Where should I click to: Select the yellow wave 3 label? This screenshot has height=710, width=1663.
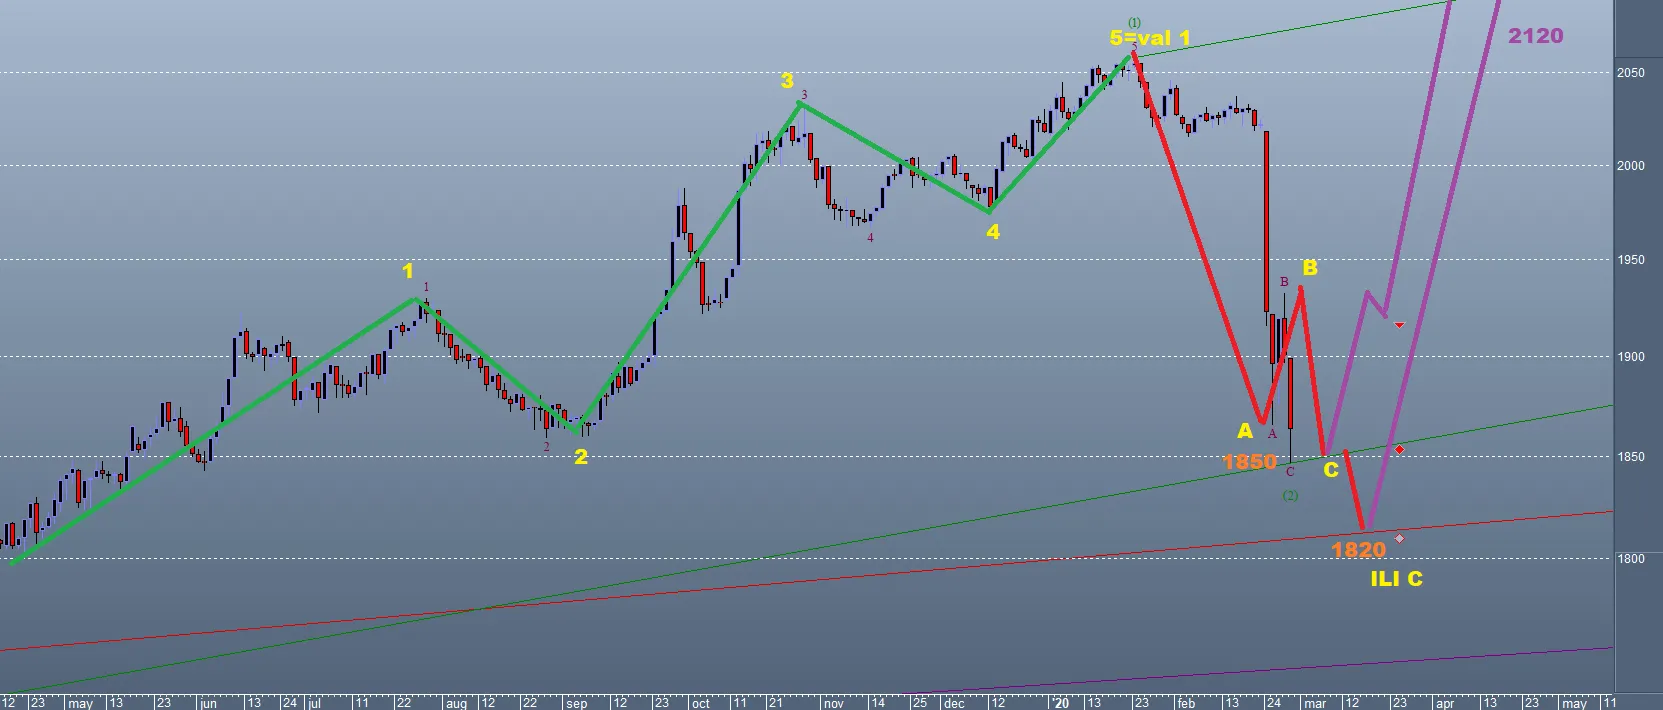click(787, 82)
